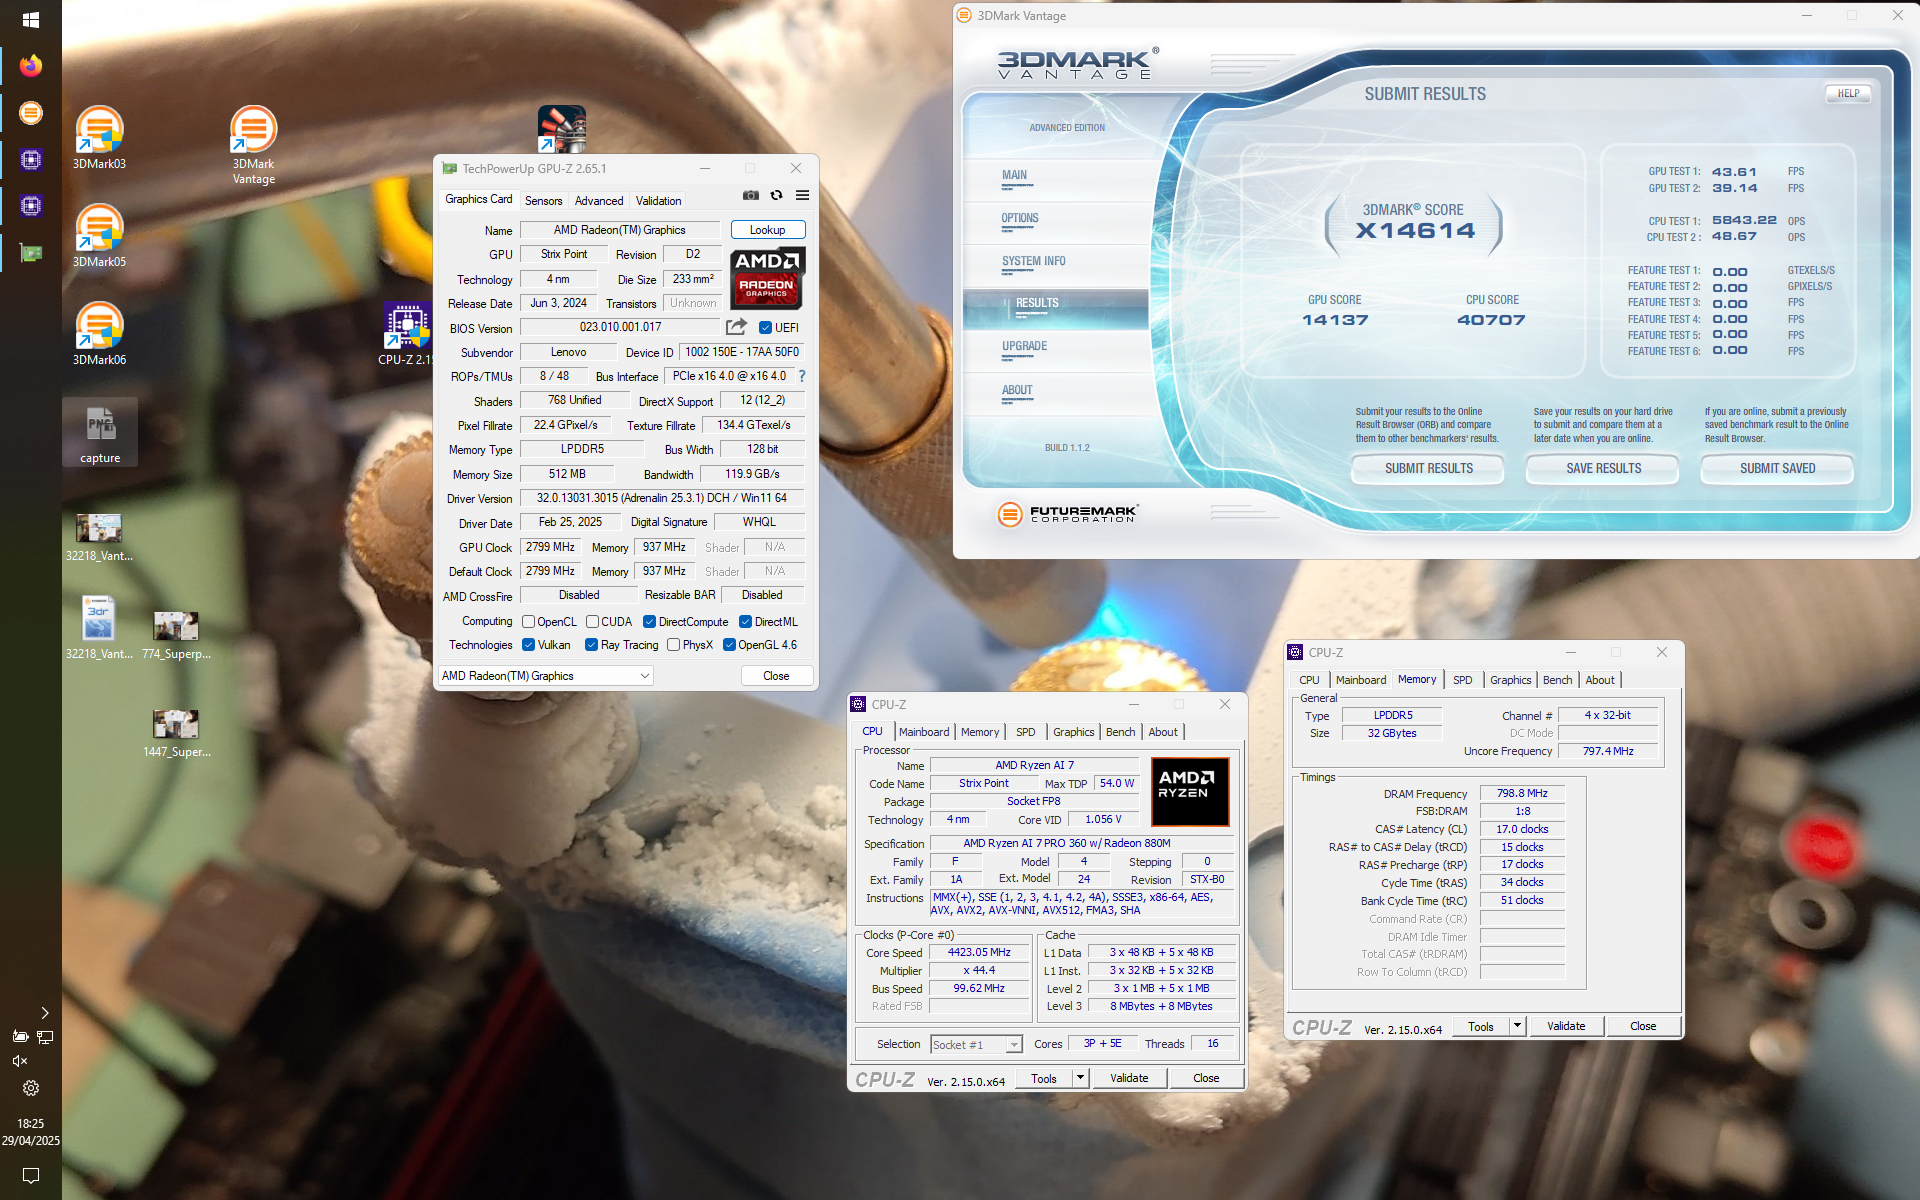Screen dimensions: 1920x1200
Task: Click the SUBMIT SAVED button
Action: 1777,468
